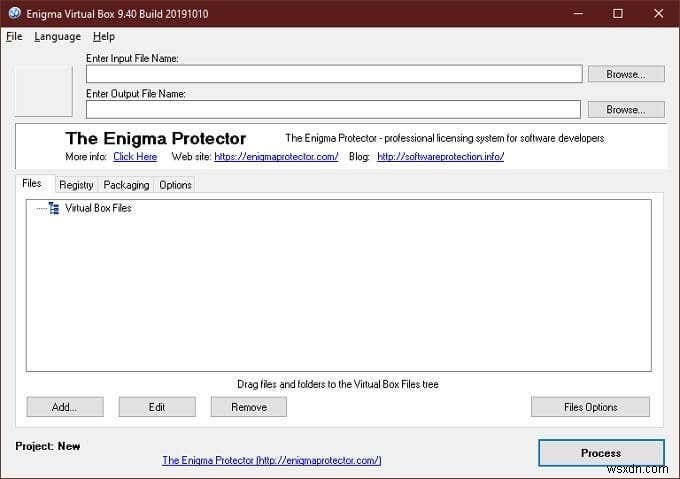680x479 pixels.
Task: Switch to the Options tab
Action: 175,185
